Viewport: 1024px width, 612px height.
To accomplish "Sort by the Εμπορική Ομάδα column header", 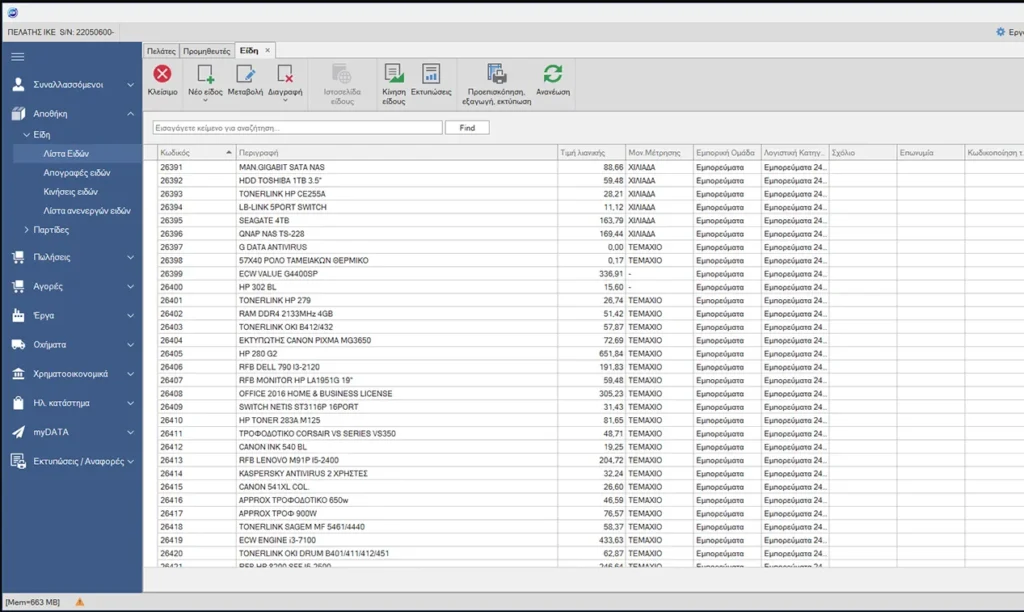I will click(x=727, y=153).
